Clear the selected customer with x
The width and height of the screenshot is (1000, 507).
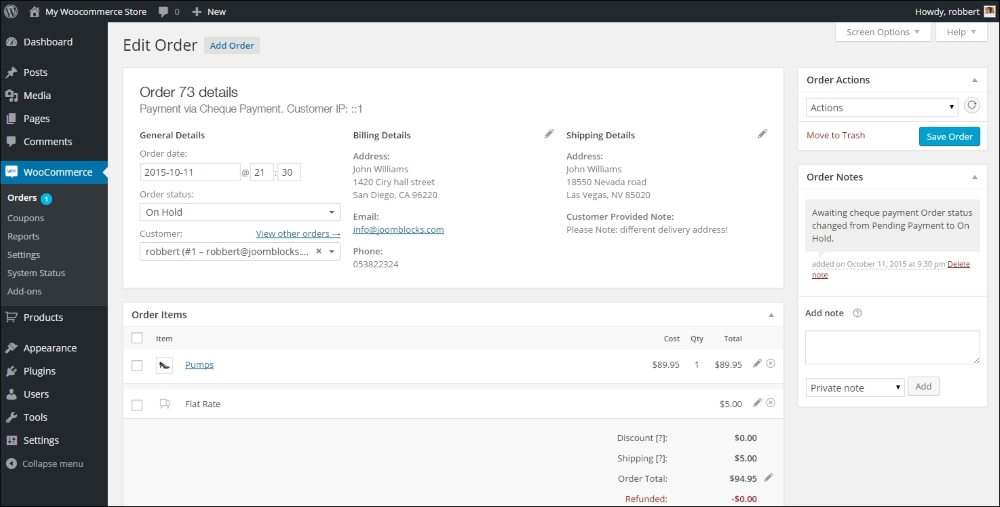319,251
